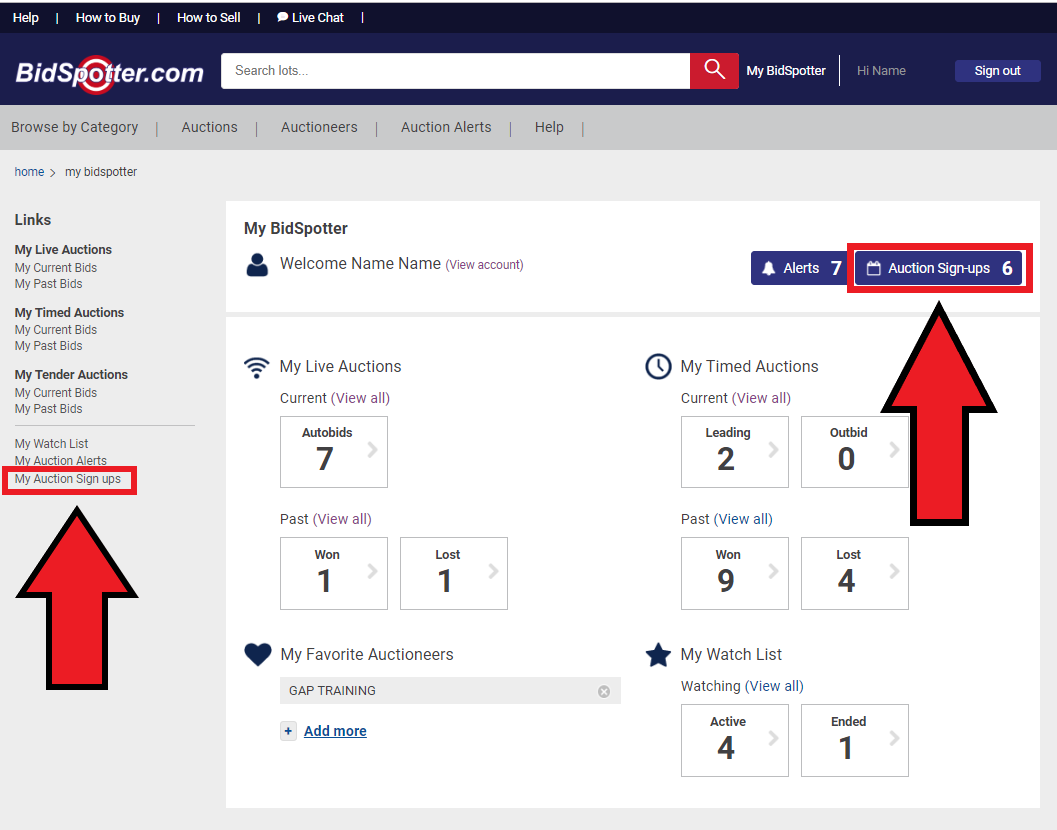Image resolution: width=1057 pixels, height=830 pixels.
Task: Open the Leading tile showing 2
Action: coord(735,452)
